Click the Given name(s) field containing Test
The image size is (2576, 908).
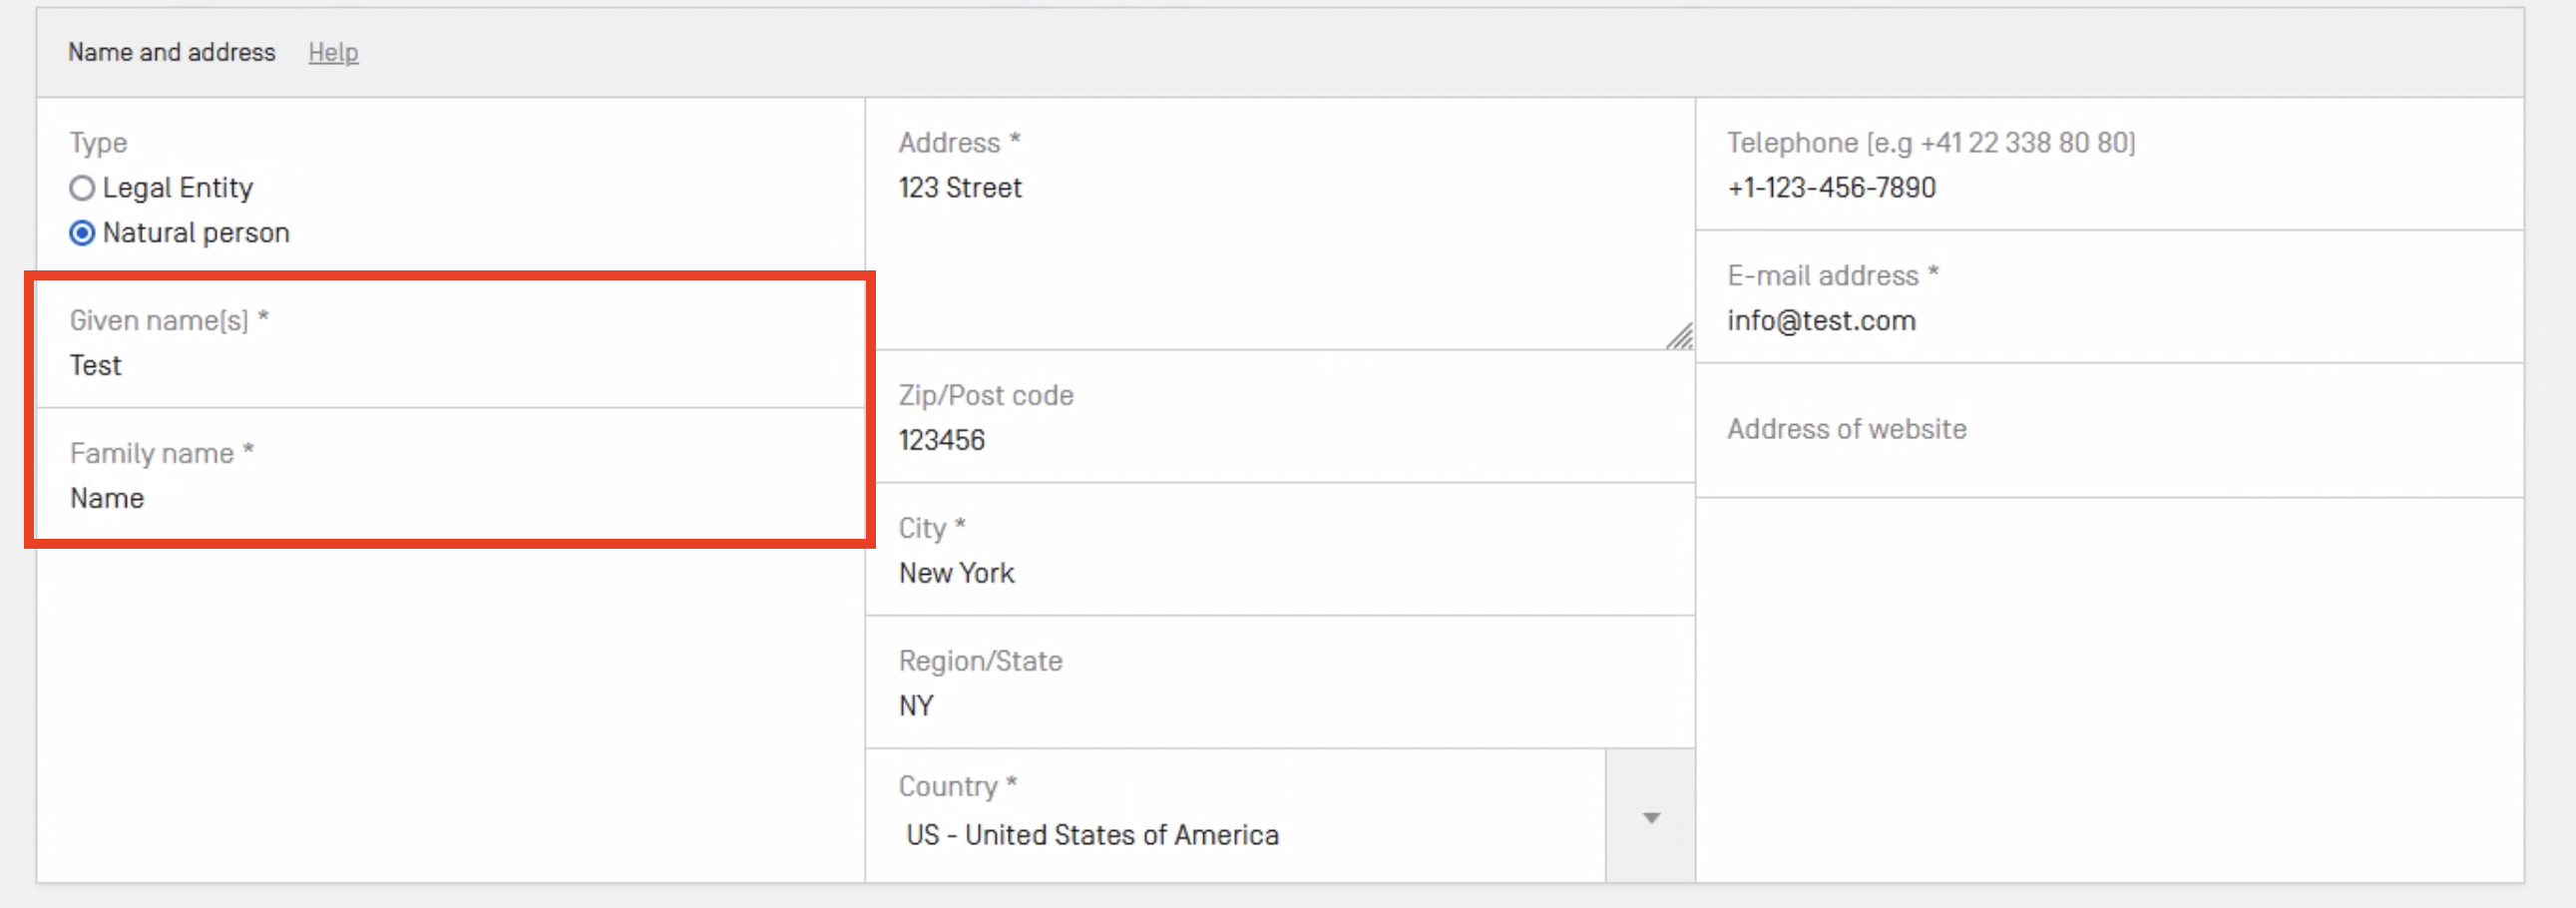tap(450, 365)
